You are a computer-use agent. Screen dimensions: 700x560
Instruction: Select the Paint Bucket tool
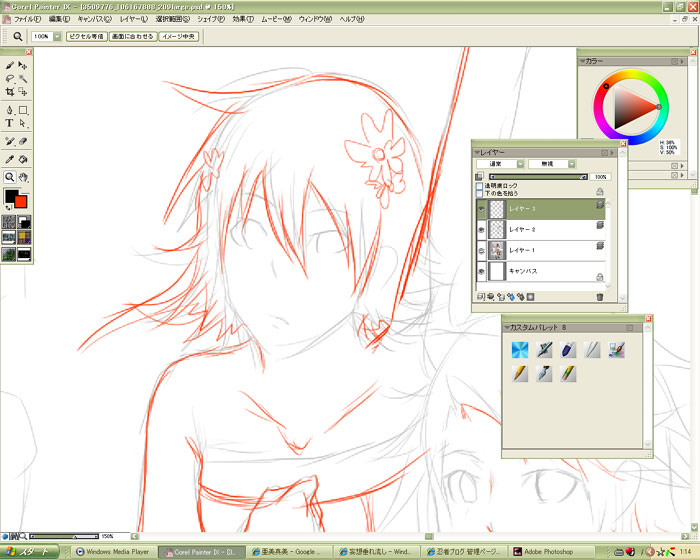[23, 159]
